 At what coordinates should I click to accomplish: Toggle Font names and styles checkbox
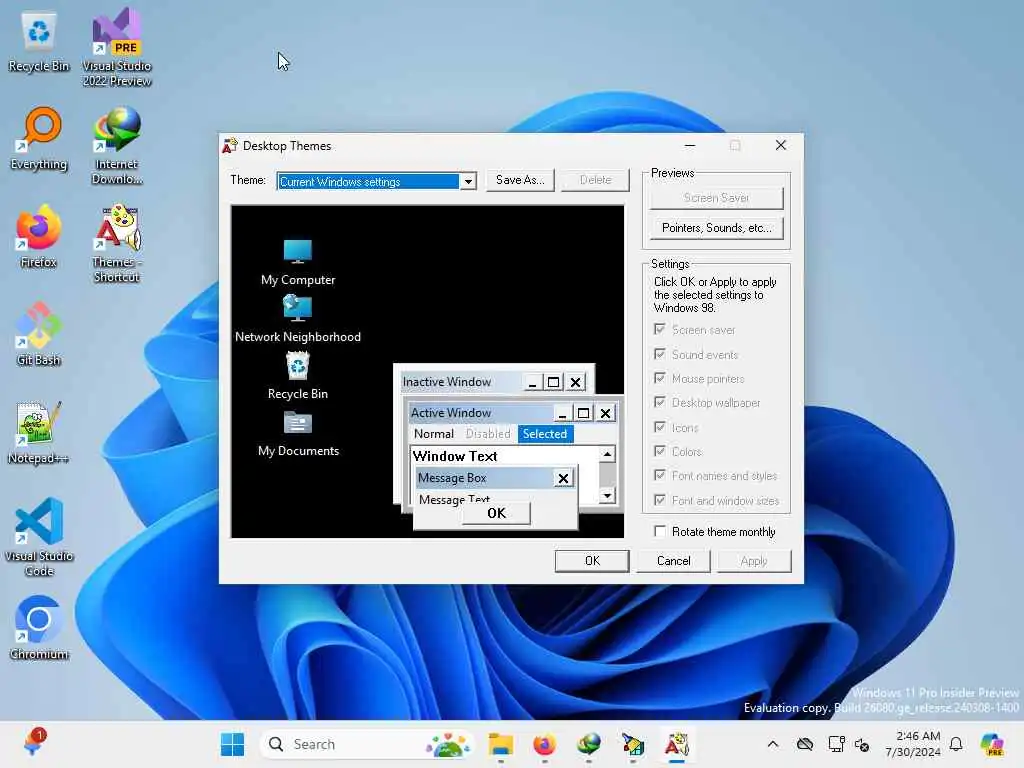click(x=660, y=475)
